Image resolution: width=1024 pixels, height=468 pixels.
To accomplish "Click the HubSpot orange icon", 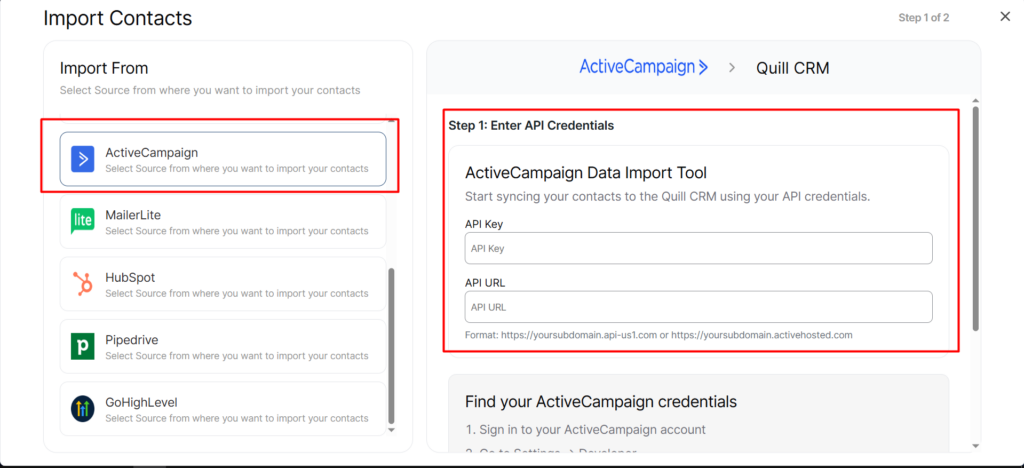I will tap(83, 284).
